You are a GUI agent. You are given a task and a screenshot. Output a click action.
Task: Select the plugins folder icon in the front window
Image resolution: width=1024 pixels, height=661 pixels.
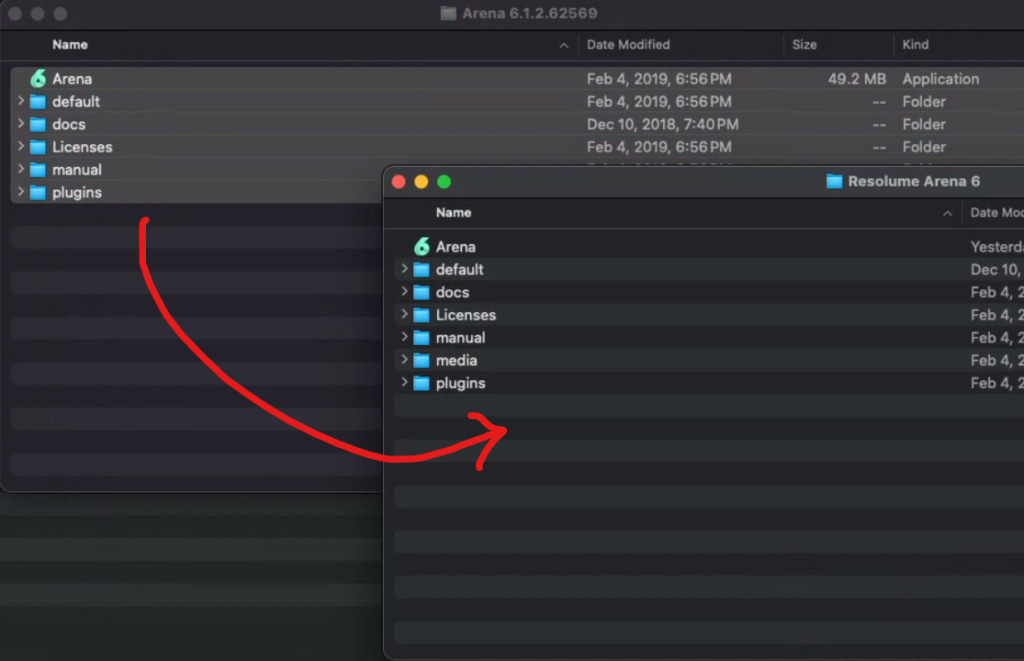pos(421,384)
